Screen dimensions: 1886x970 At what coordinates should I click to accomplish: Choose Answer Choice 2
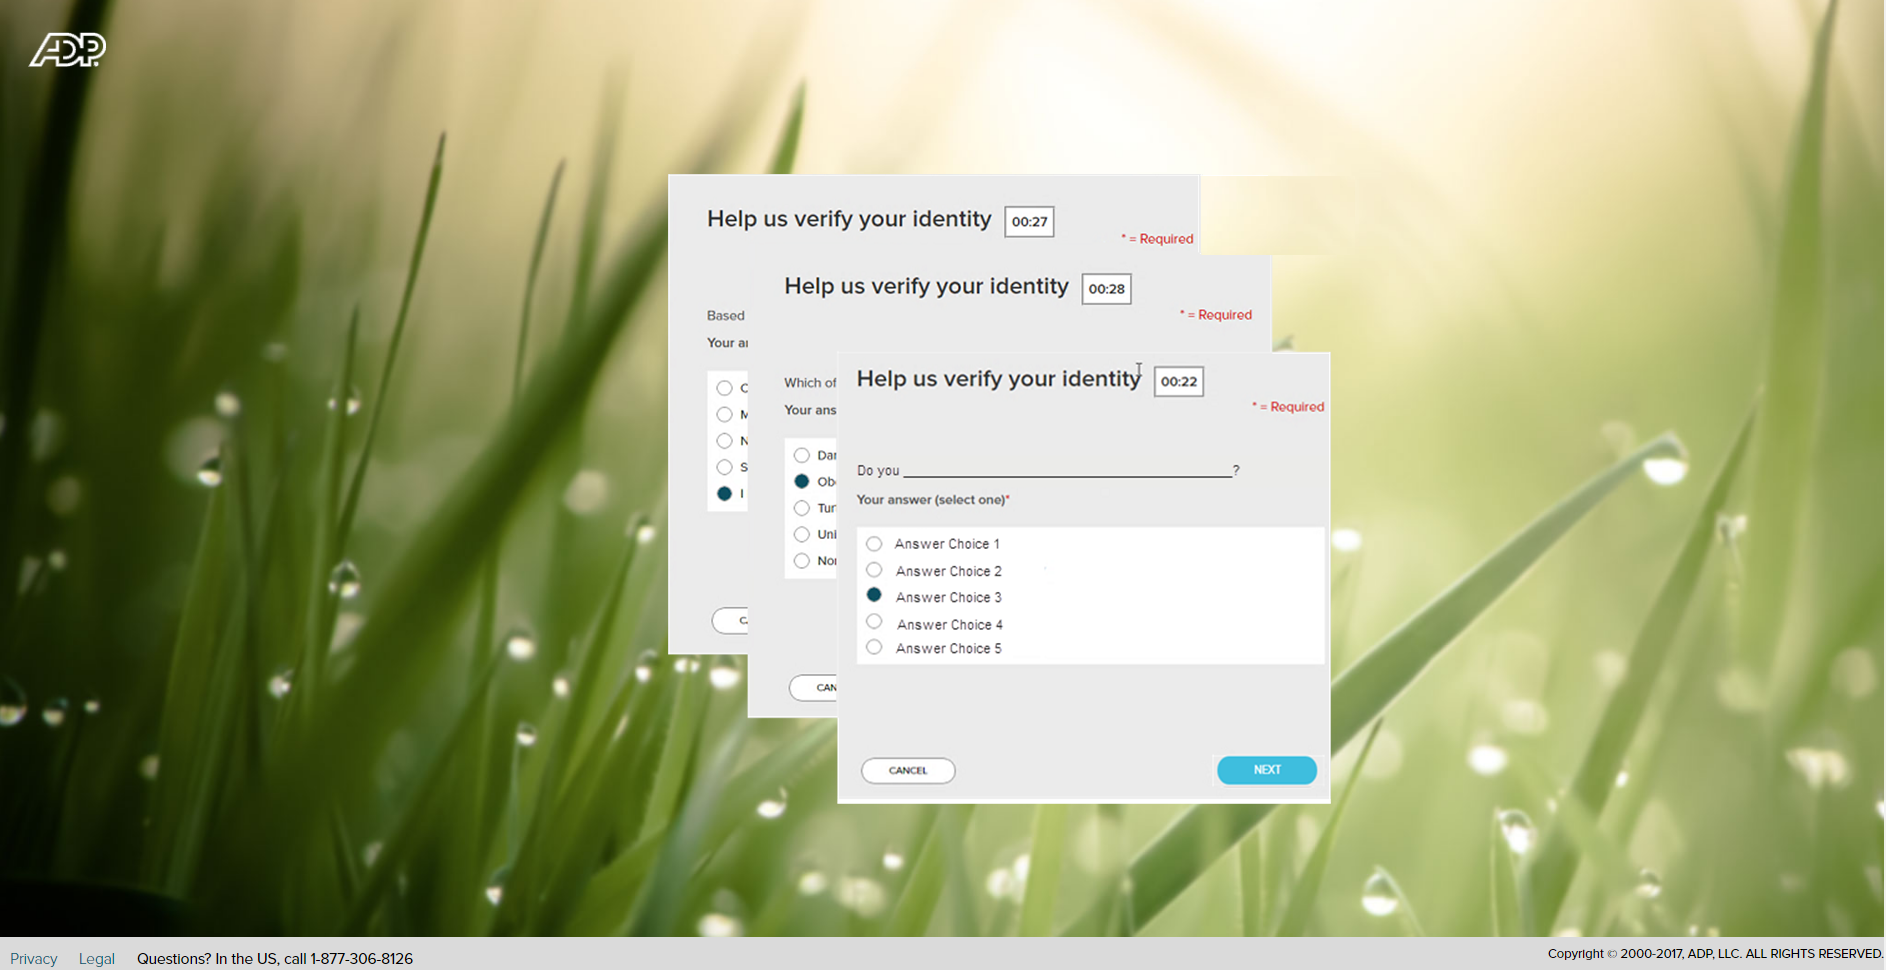point(874,570)
